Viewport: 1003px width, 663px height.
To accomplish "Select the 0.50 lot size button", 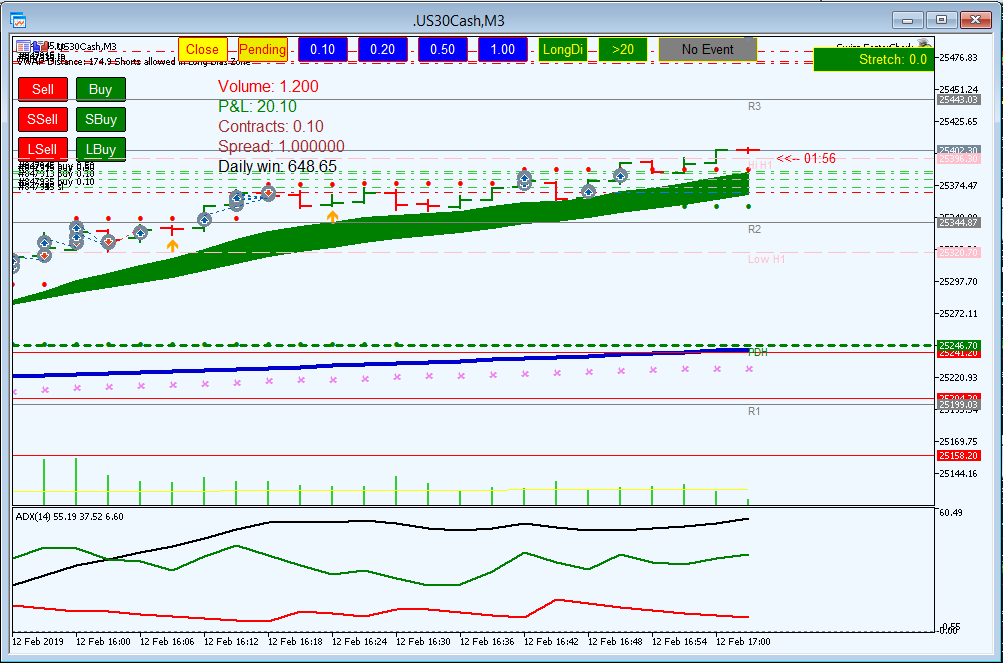I will (x=443, y=50).
